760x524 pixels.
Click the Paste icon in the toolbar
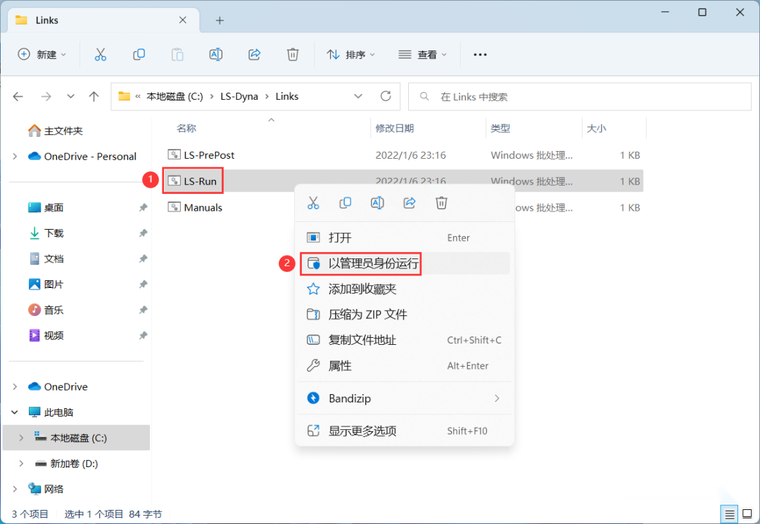tap(177, 54)
